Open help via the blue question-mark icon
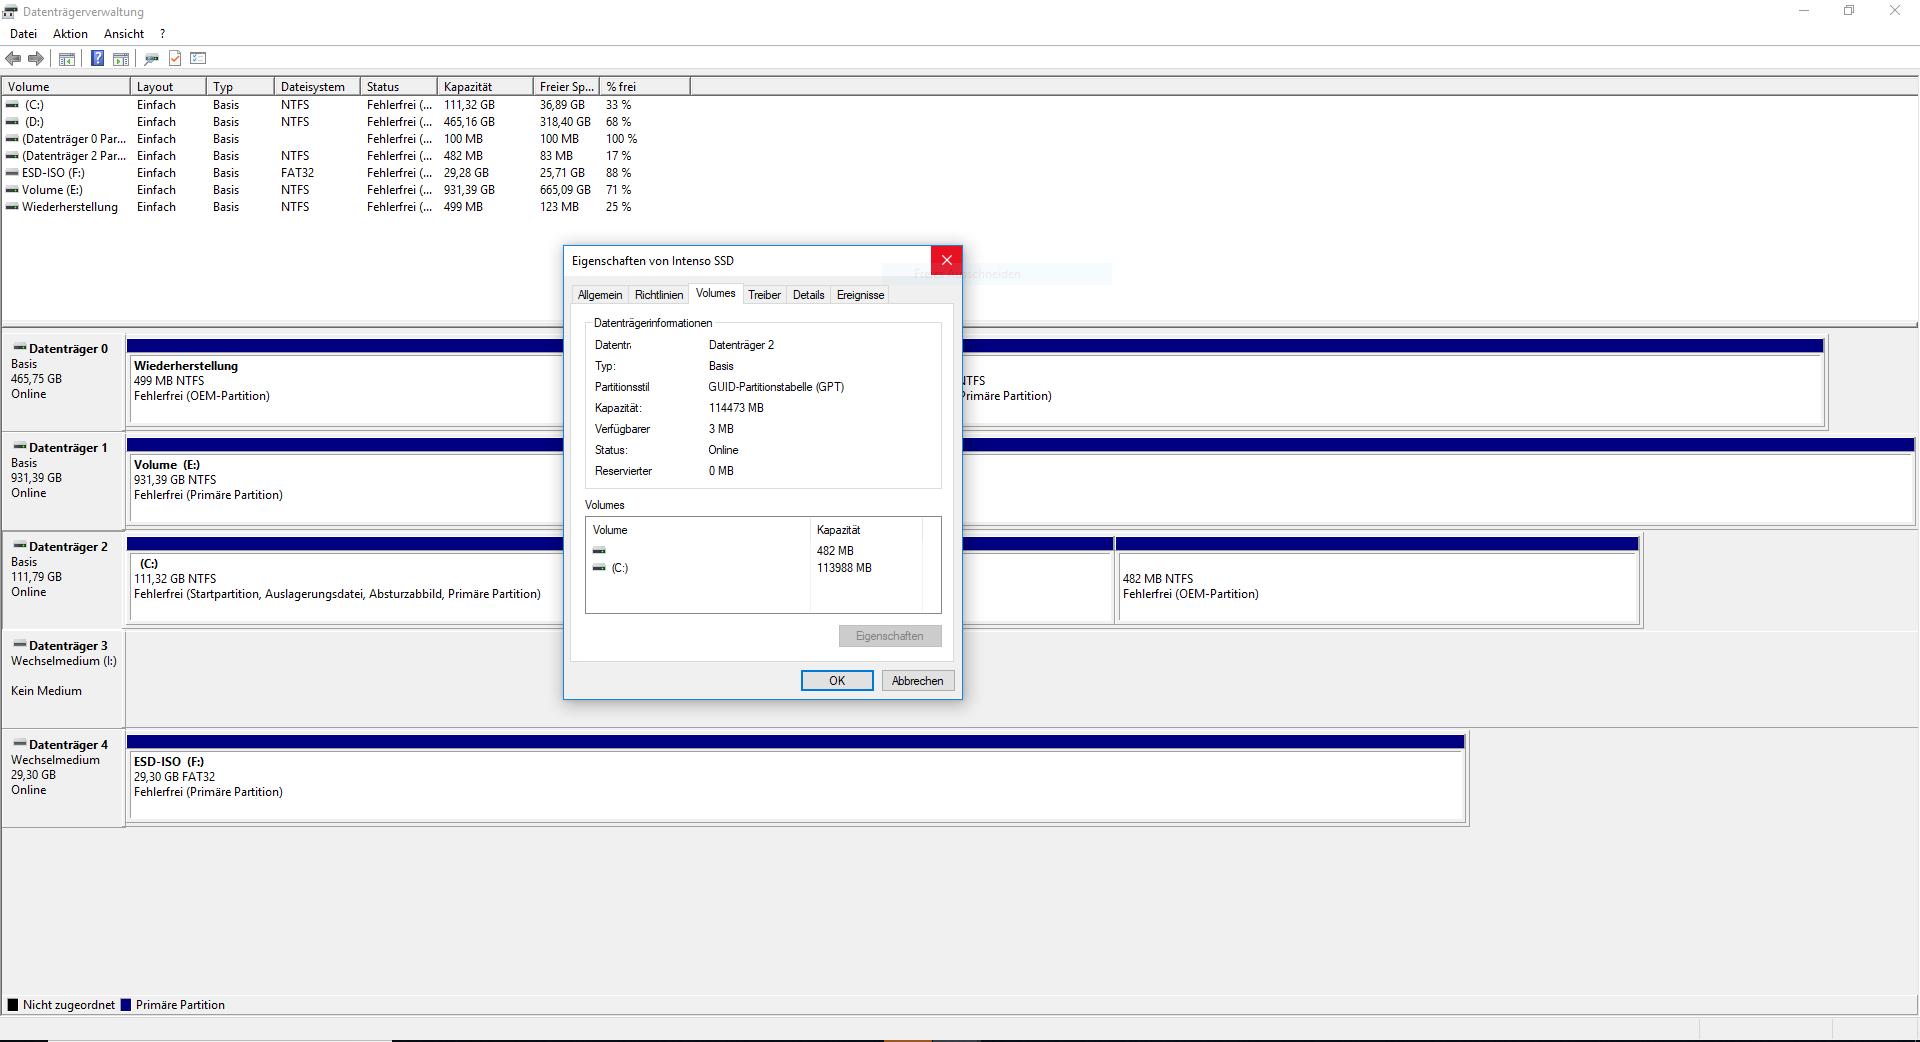1920x1042 pixels. tap(97, 58)
